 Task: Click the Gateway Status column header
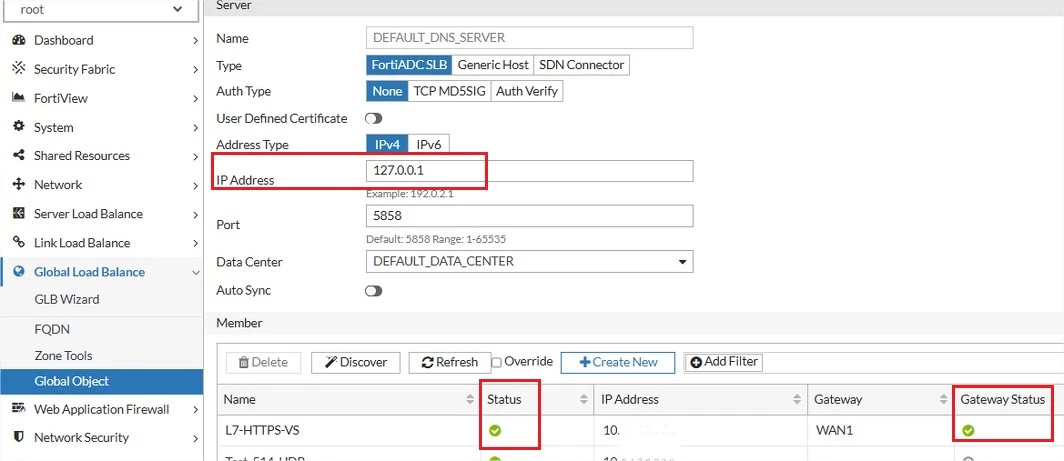pyautogui.click(x=1002, y=400)
